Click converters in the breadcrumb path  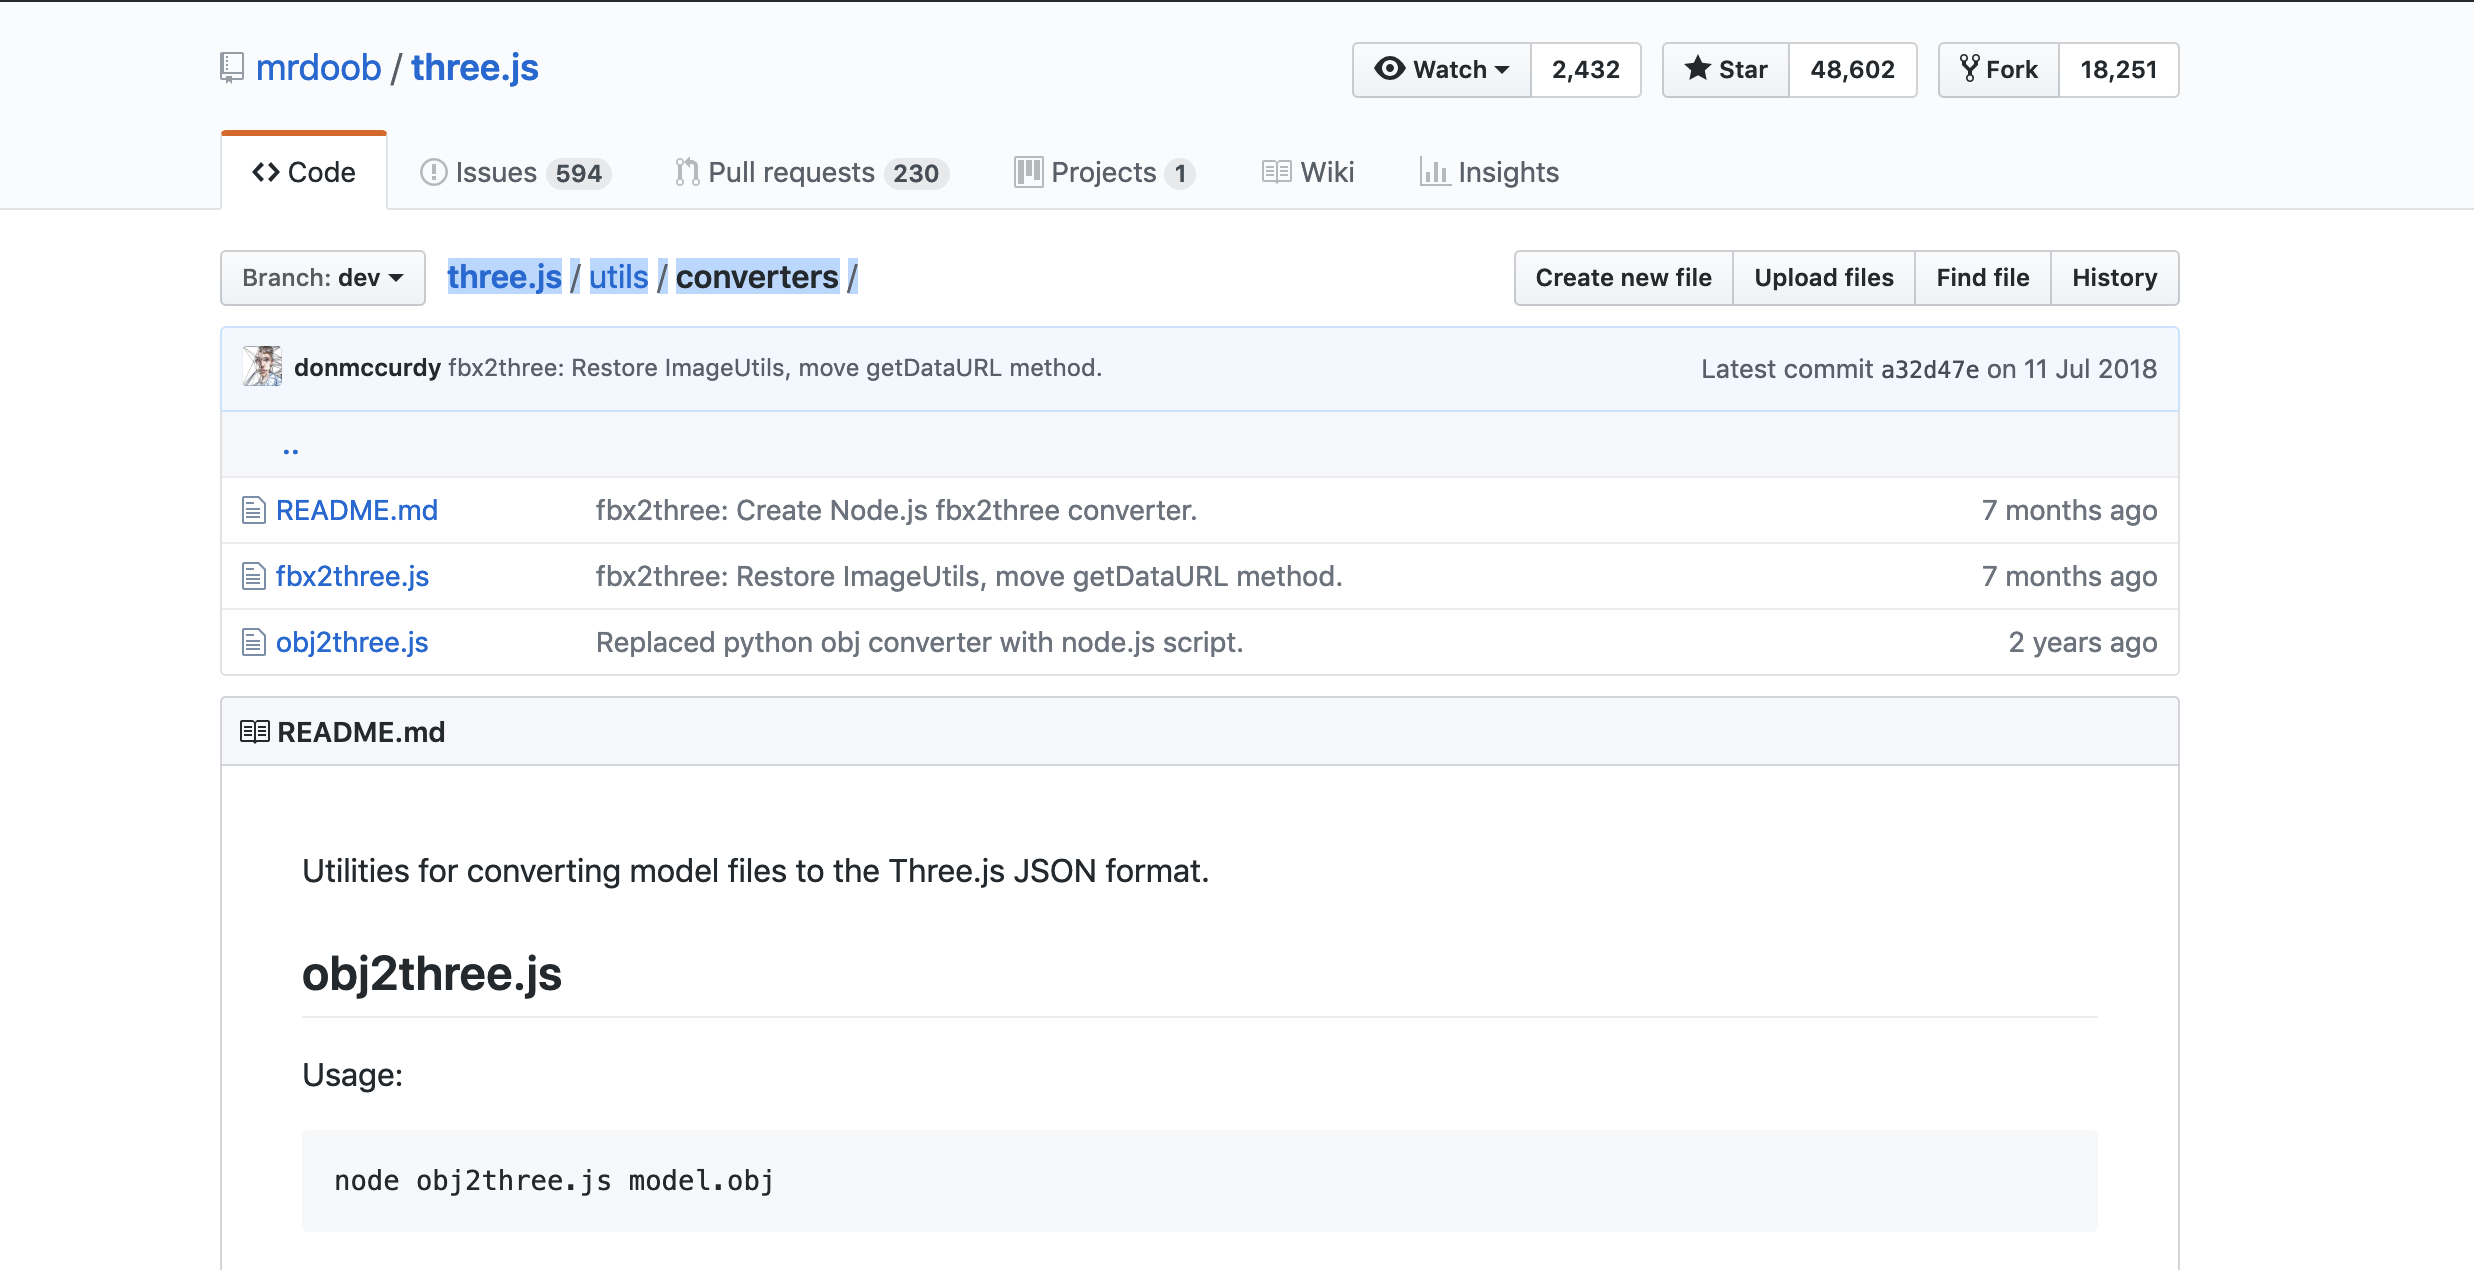pos(757,277)
